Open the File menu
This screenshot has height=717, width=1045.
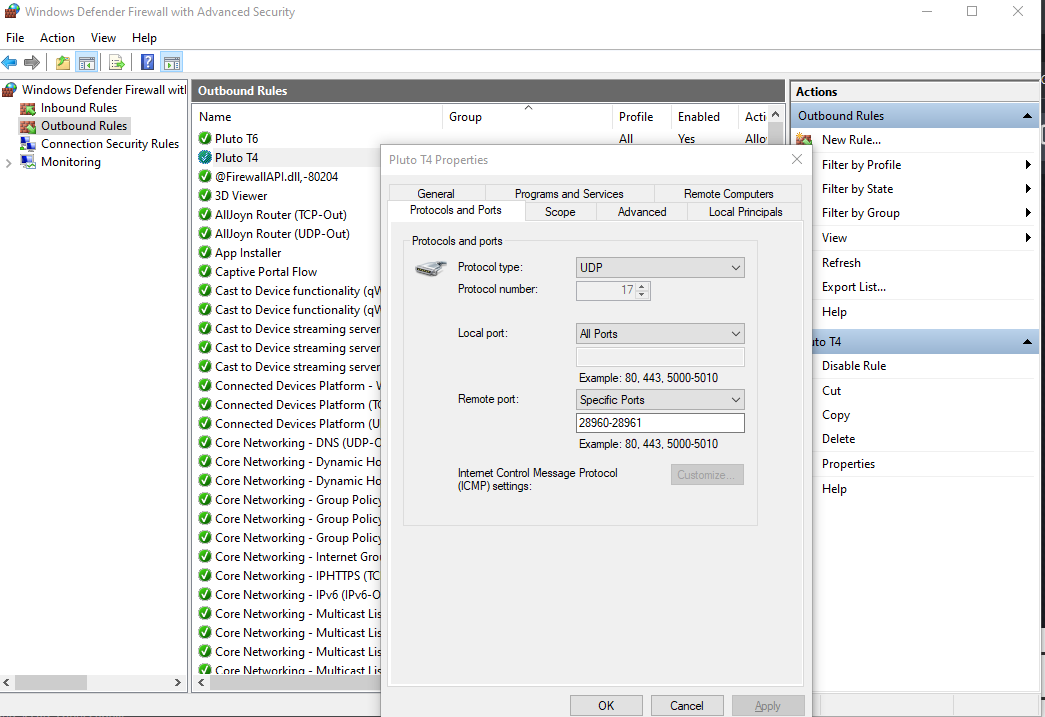[15, 38]
